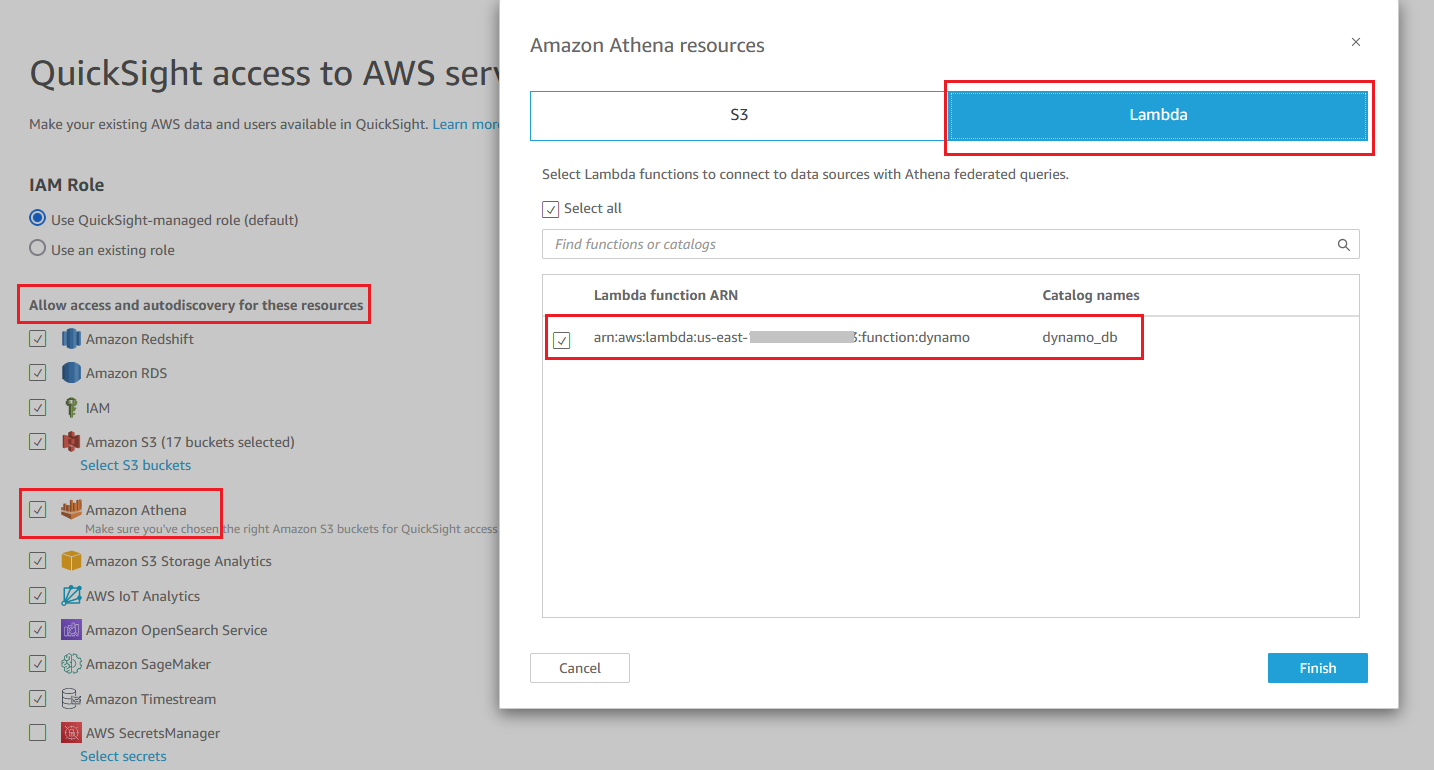Viewport: 1434px width, 770px height.
Task: Click the IAM key icon
Action: pos(70,408)
